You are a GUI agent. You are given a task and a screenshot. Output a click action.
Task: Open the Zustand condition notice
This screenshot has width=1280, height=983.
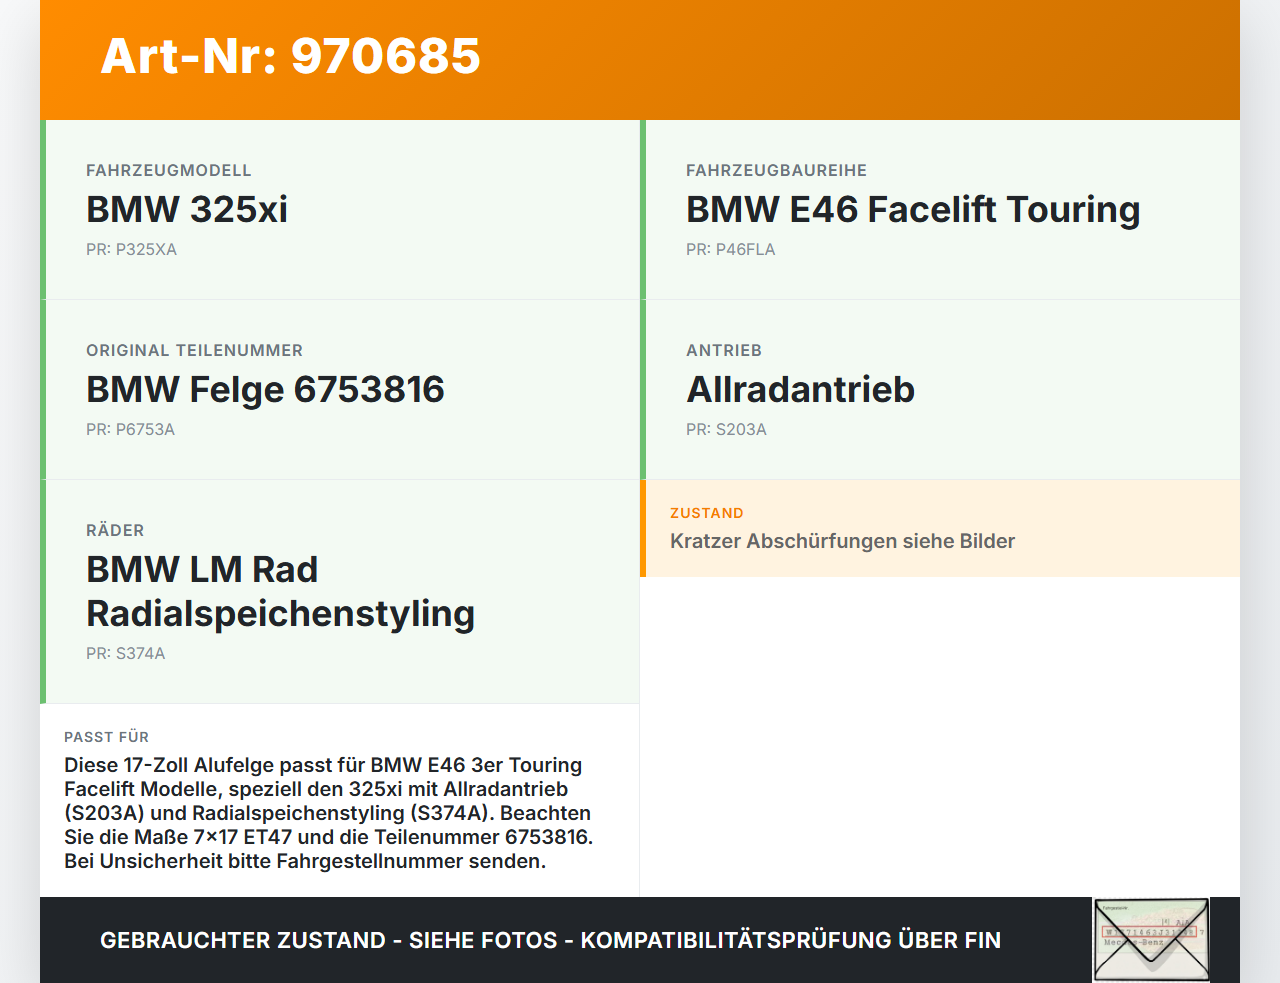coord(940,528)
